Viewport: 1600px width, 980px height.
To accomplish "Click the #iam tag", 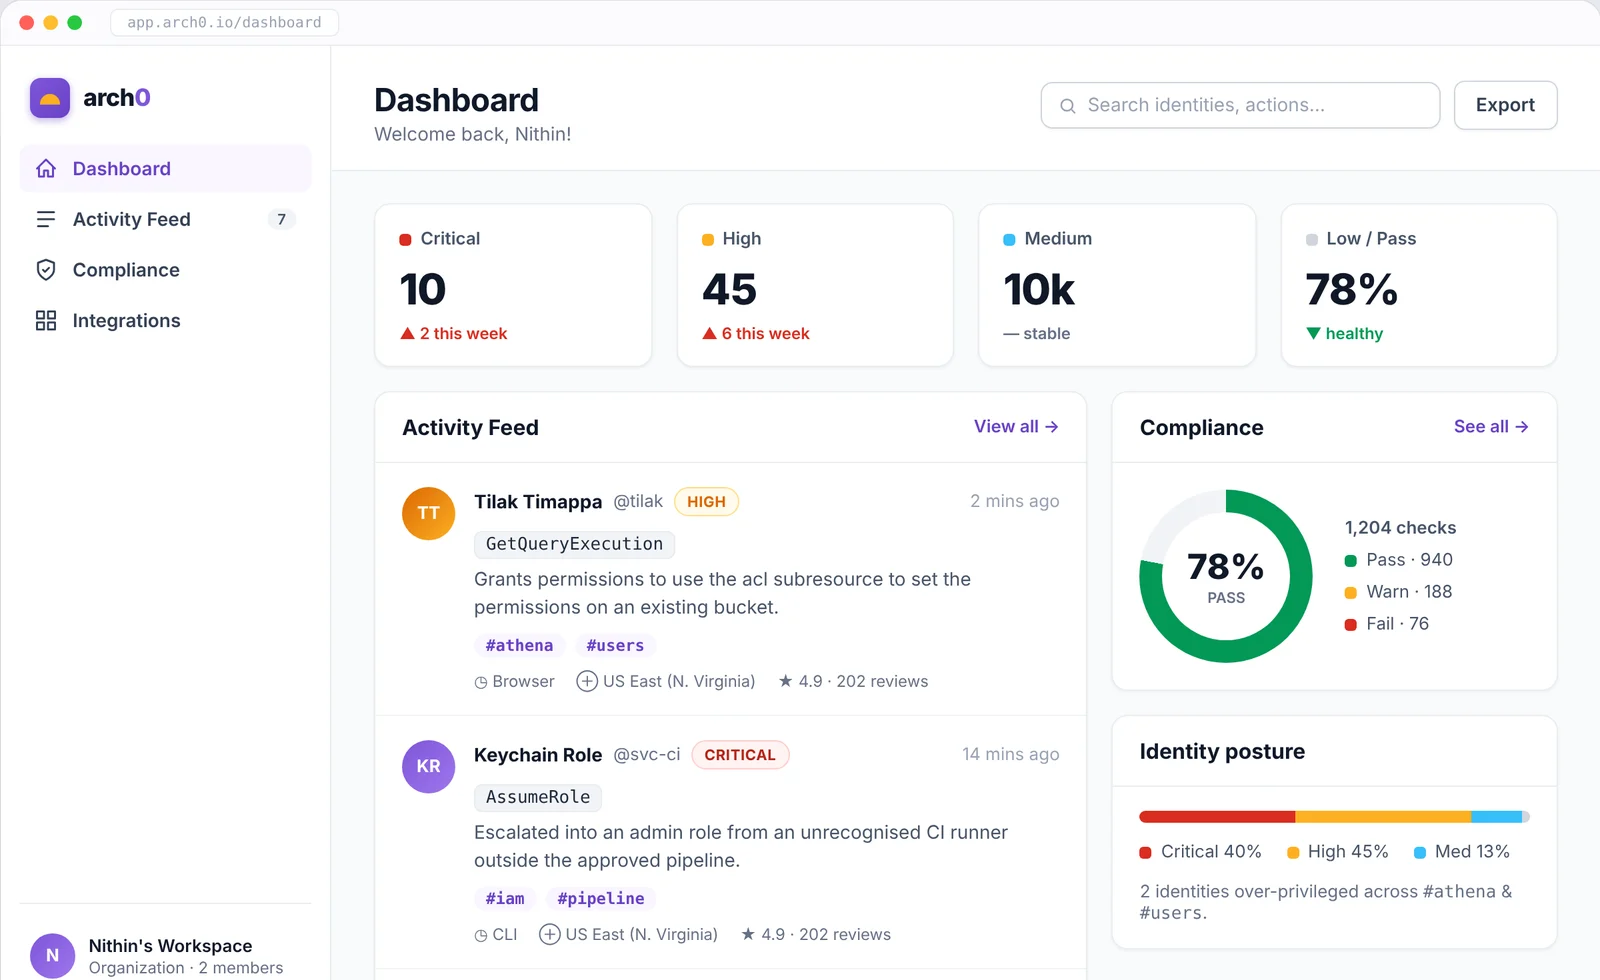I will (x=505, y=899).
